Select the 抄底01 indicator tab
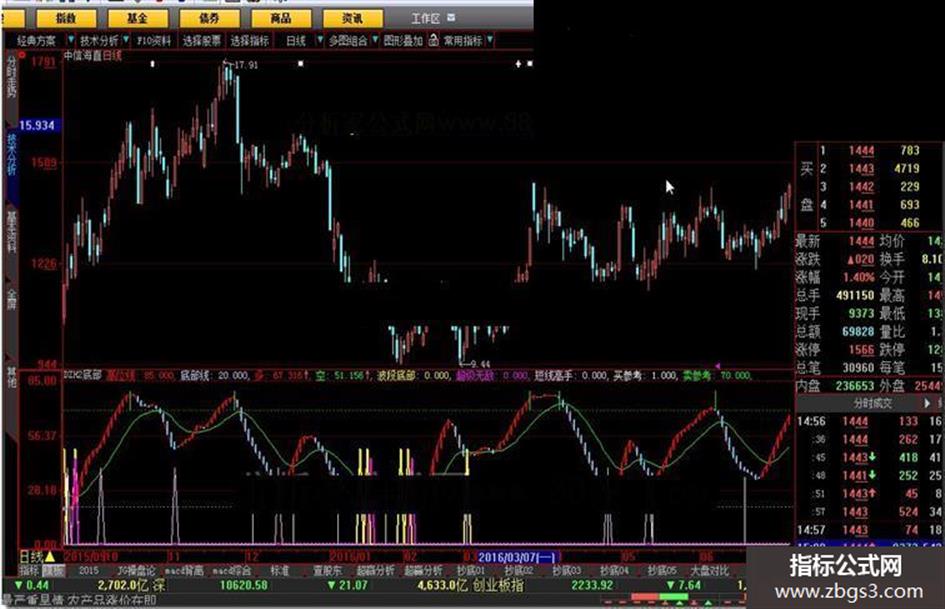The height and width of the screenshot is (609, 945). click(470, 570)
